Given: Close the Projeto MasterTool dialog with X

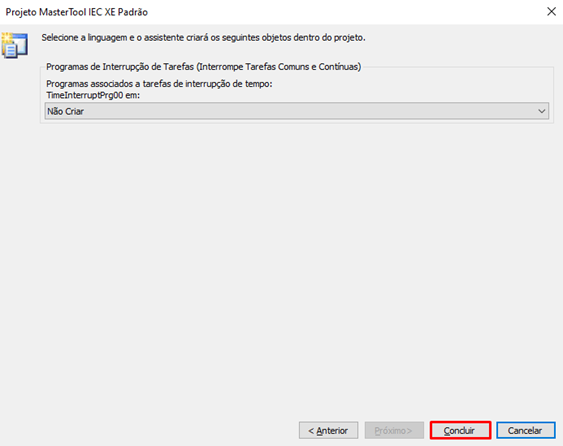Looking at the screenshot, I should 551,11.
